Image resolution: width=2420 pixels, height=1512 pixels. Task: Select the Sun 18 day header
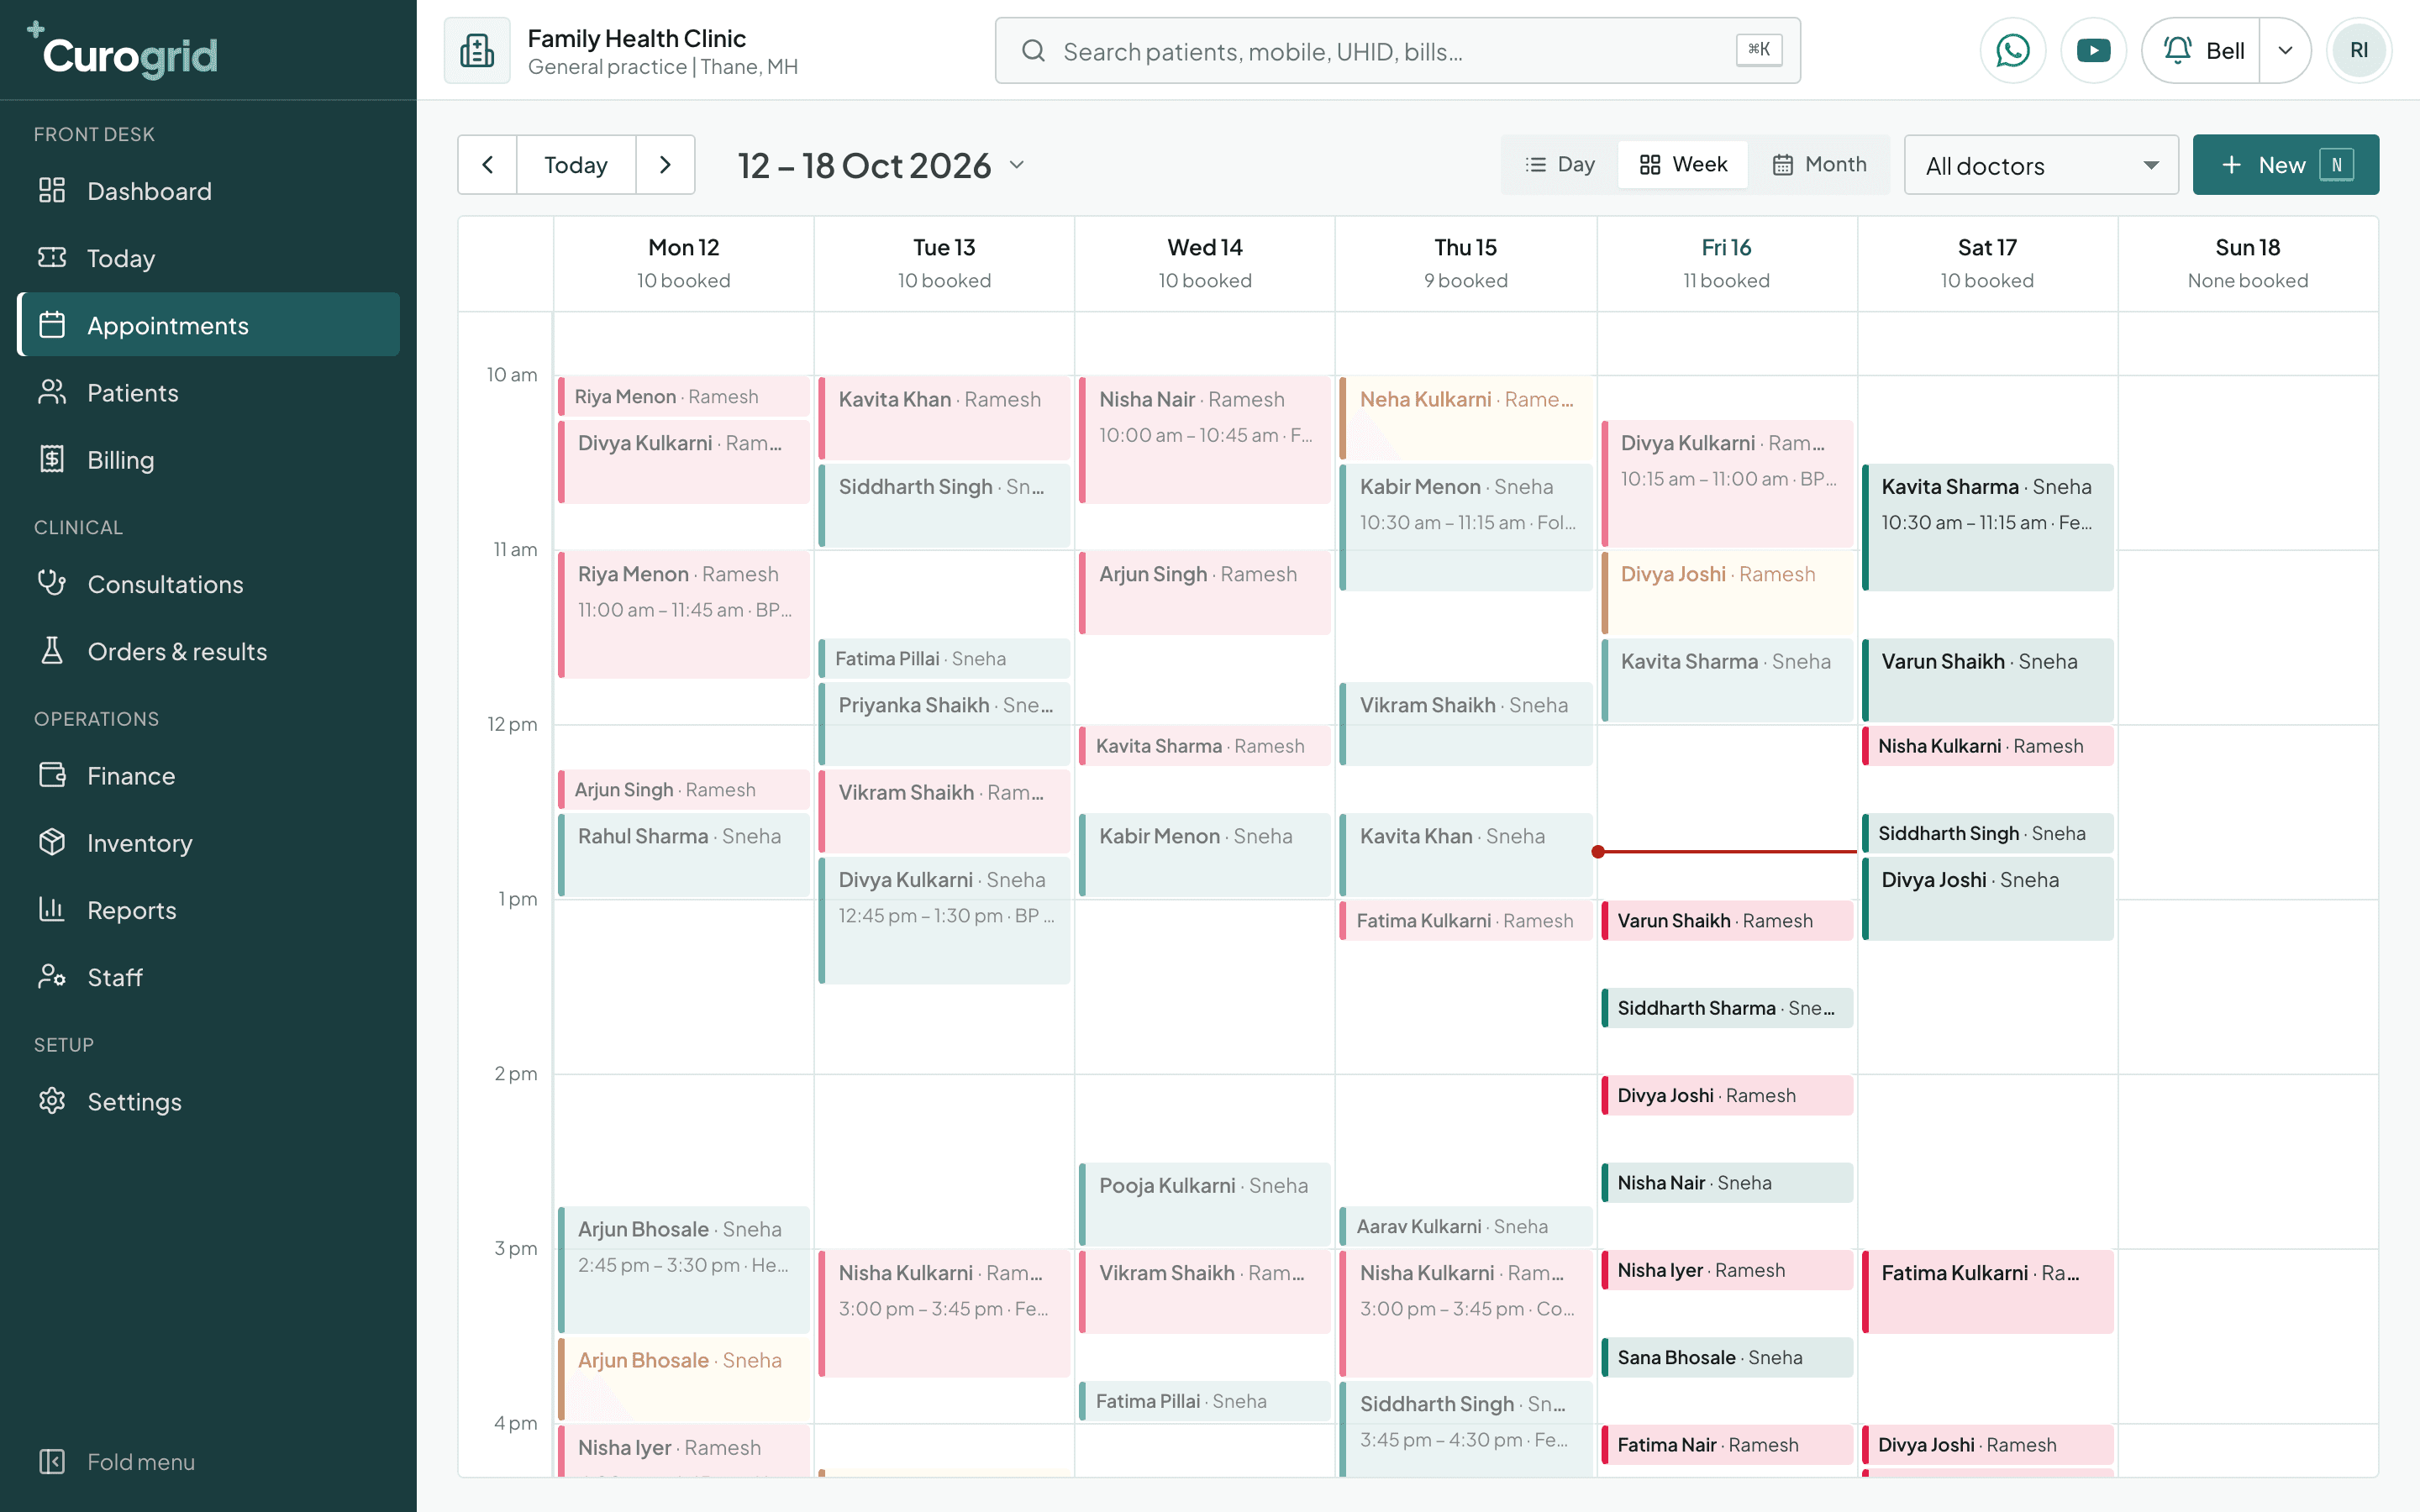(x=2247, y=263)
